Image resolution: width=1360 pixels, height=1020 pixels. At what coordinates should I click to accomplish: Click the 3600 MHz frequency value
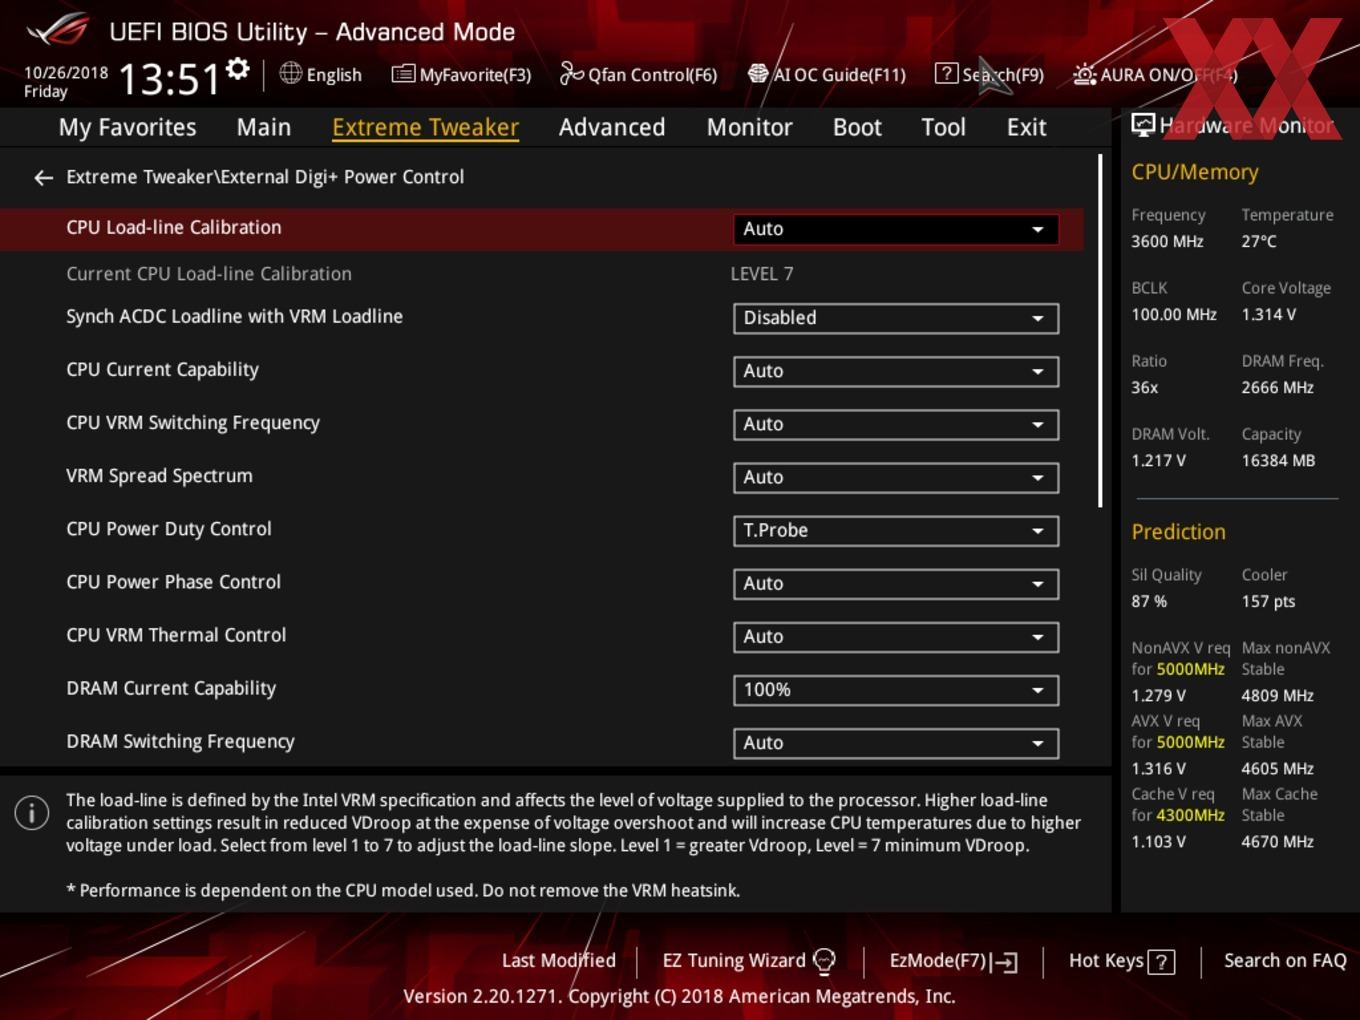(1167, 241)
